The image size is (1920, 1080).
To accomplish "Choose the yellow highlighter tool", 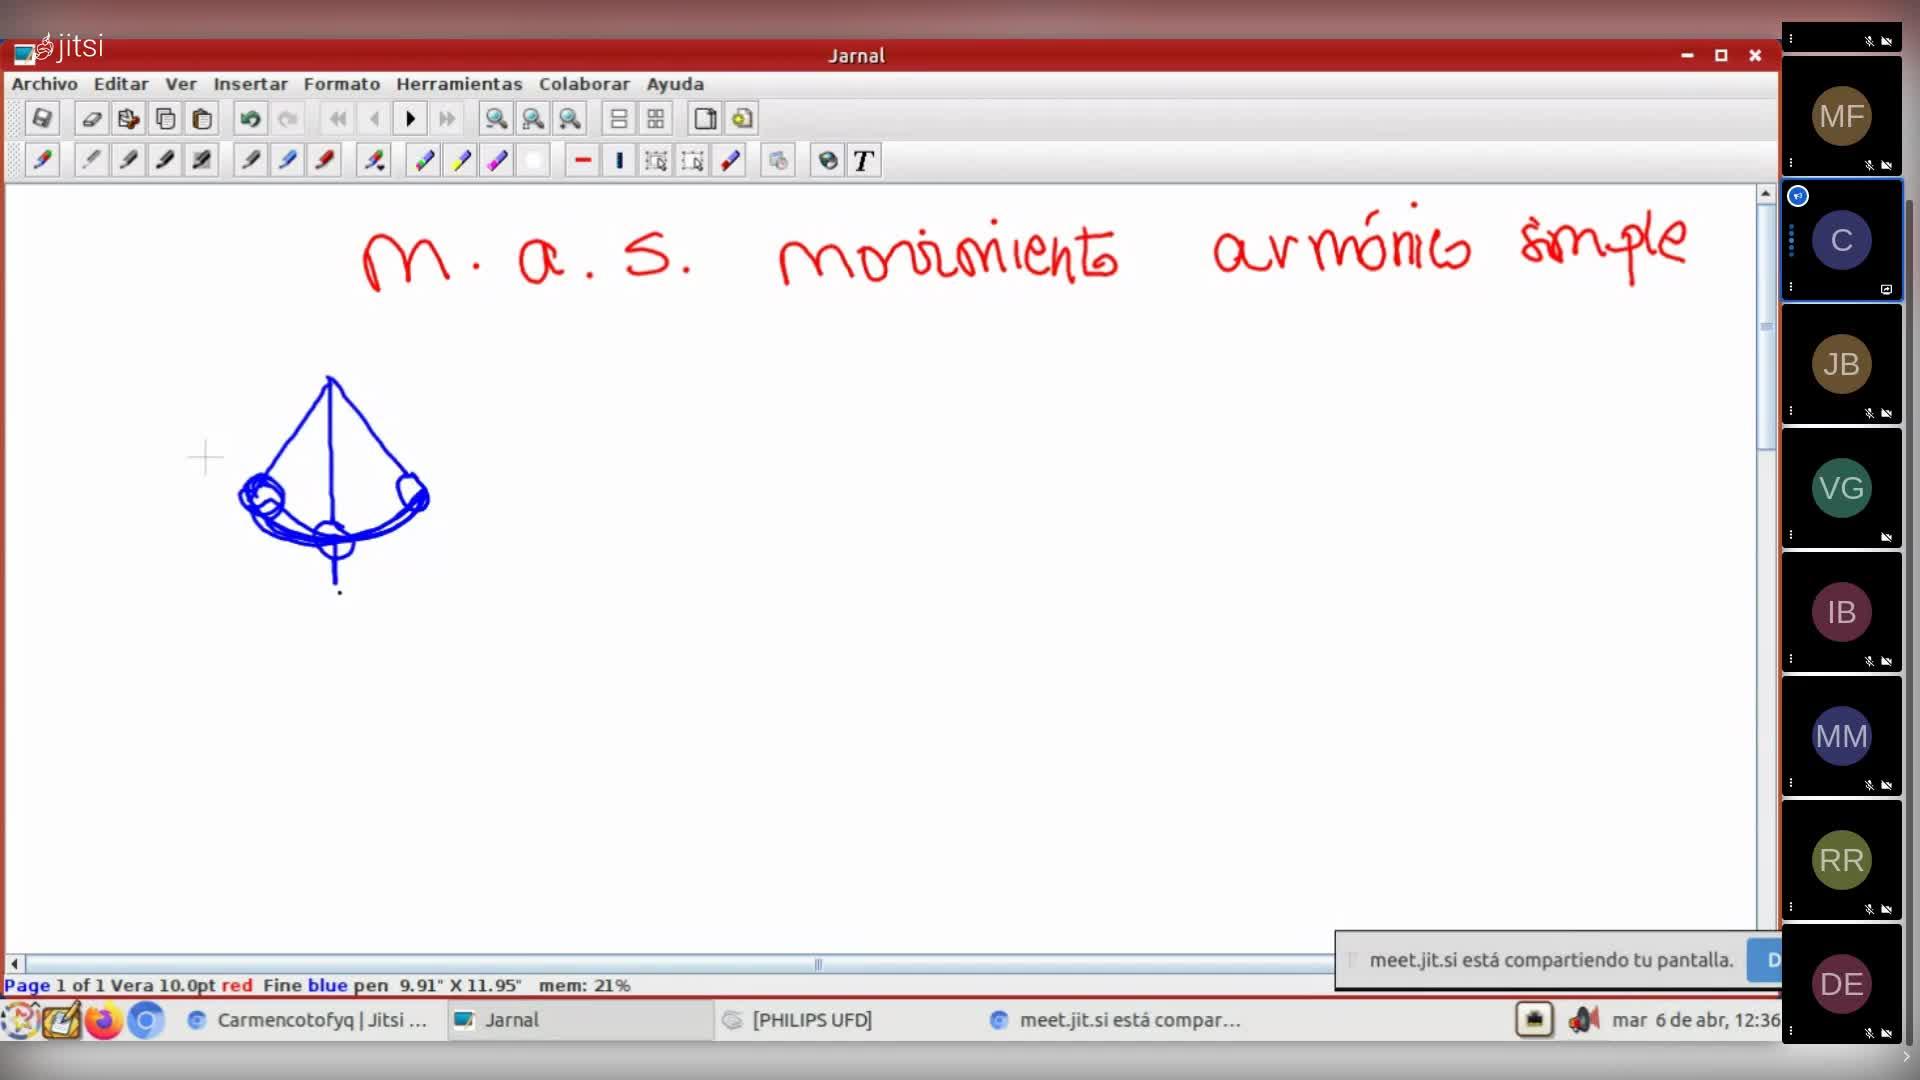I will point(461,161).
